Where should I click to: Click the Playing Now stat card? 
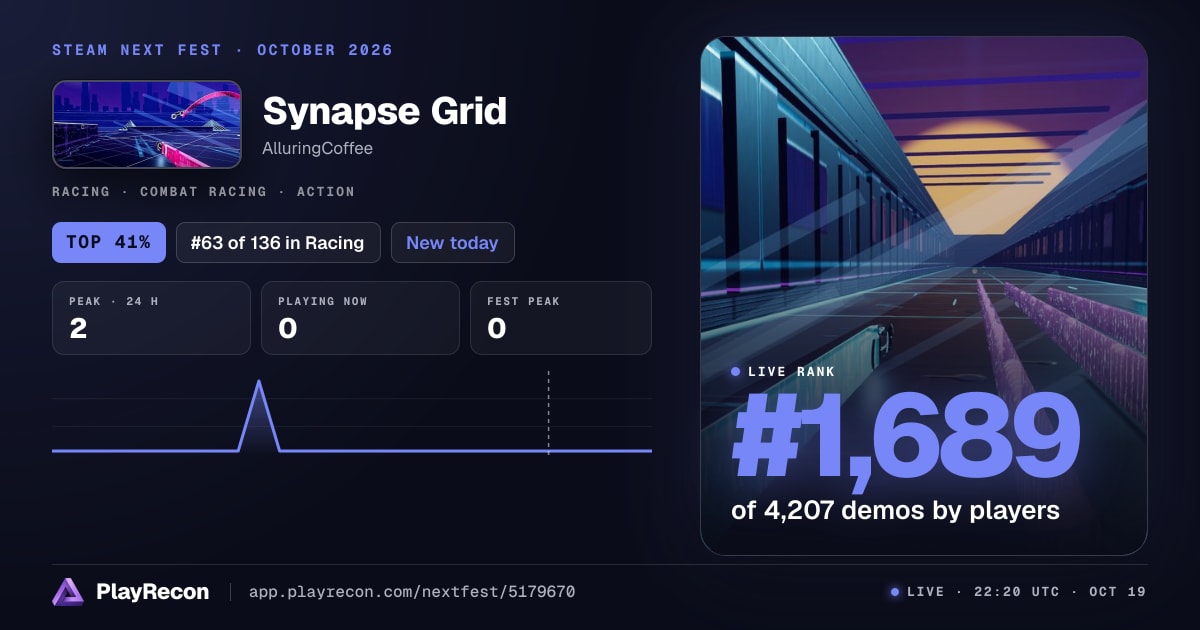[360, 318]
